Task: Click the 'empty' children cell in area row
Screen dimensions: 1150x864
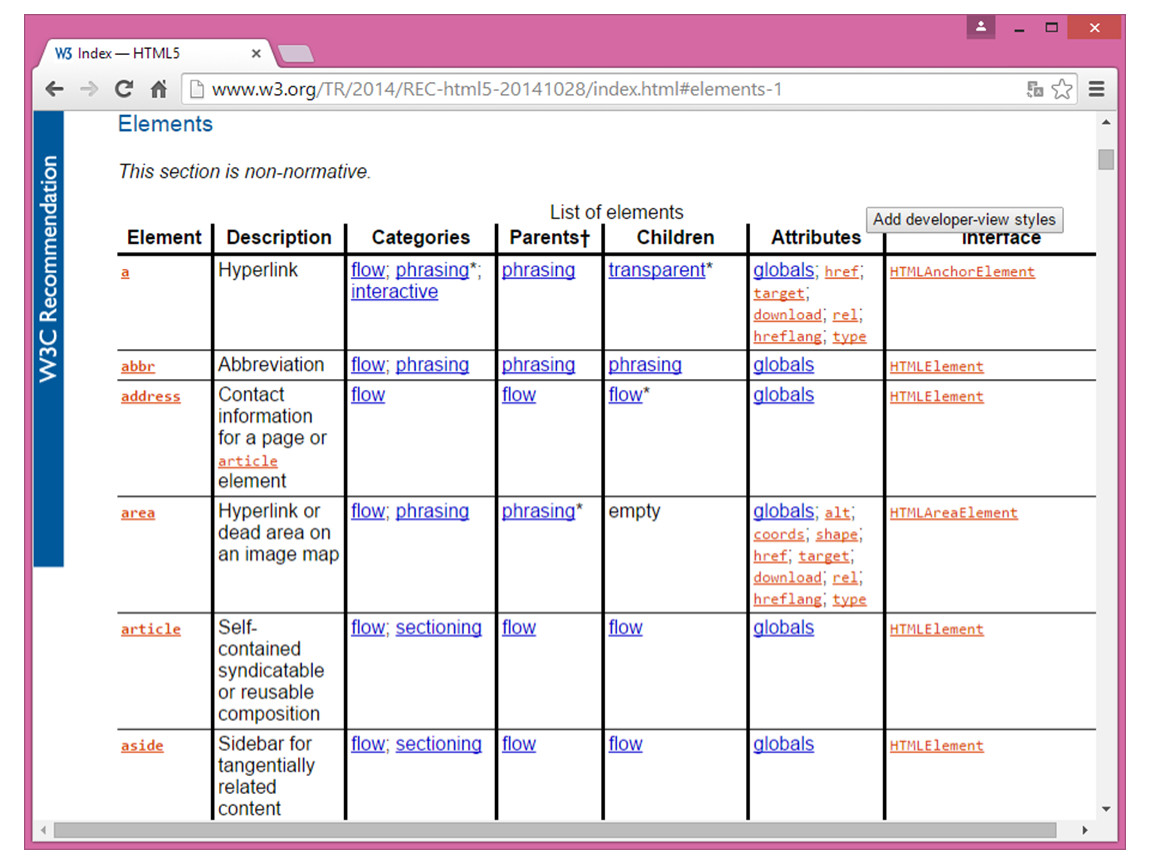Action: pyautogui.click(x=634, y=511)
